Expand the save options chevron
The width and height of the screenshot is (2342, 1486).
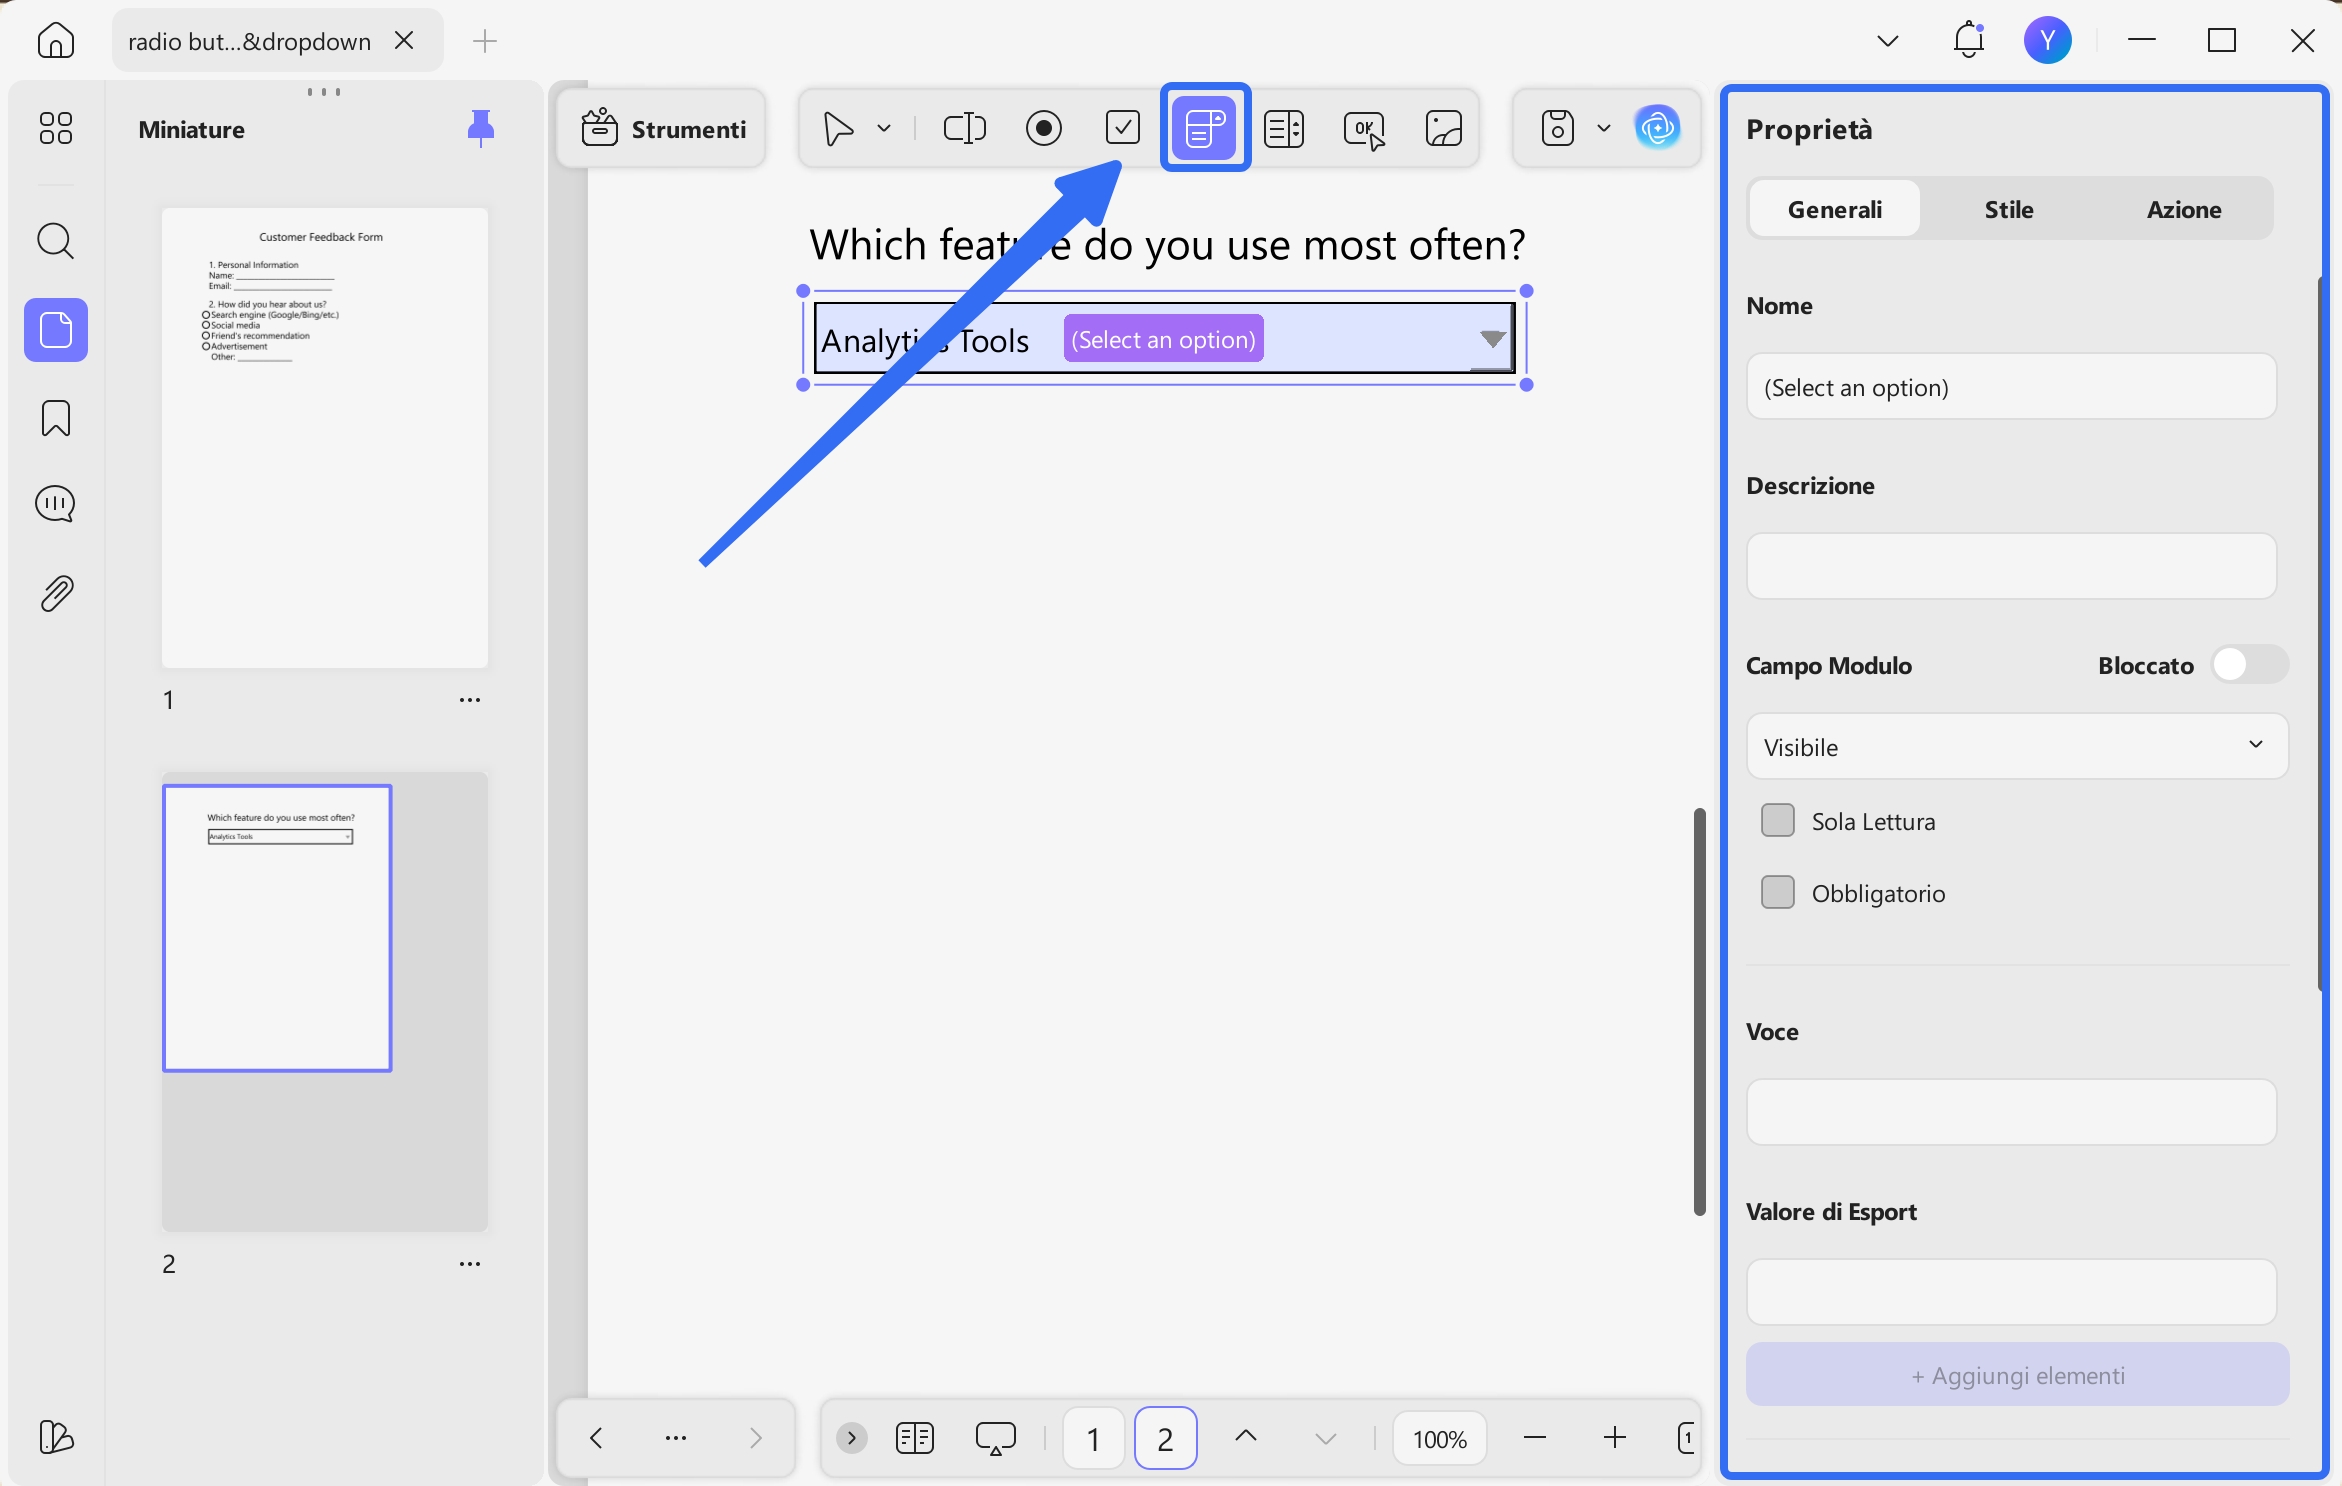tap(1604, 128)
